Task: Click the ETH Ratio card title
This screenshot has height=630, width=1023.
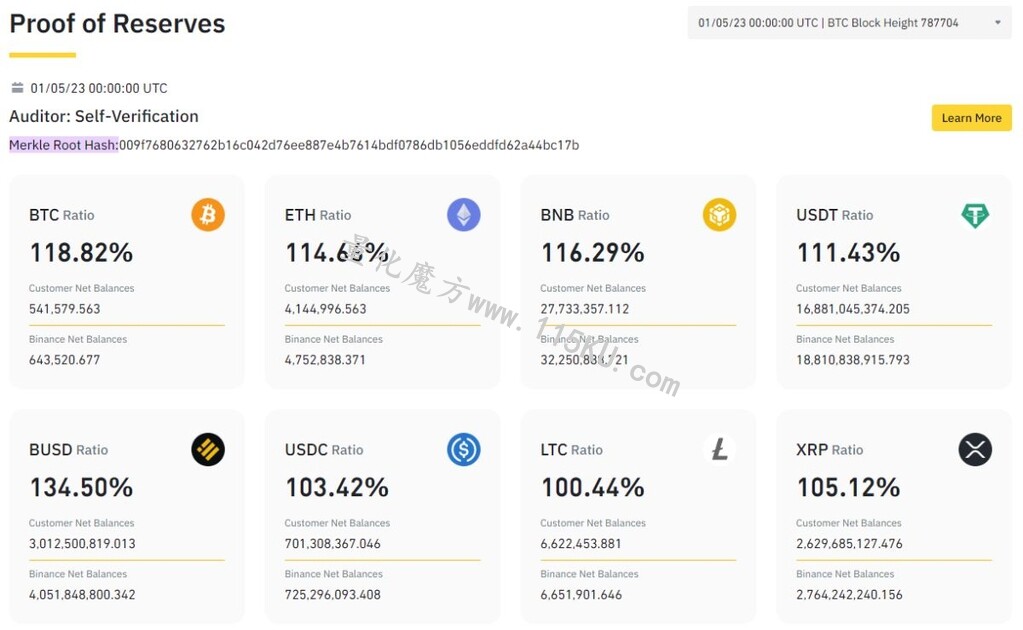Action: click(x=318, y=215)
